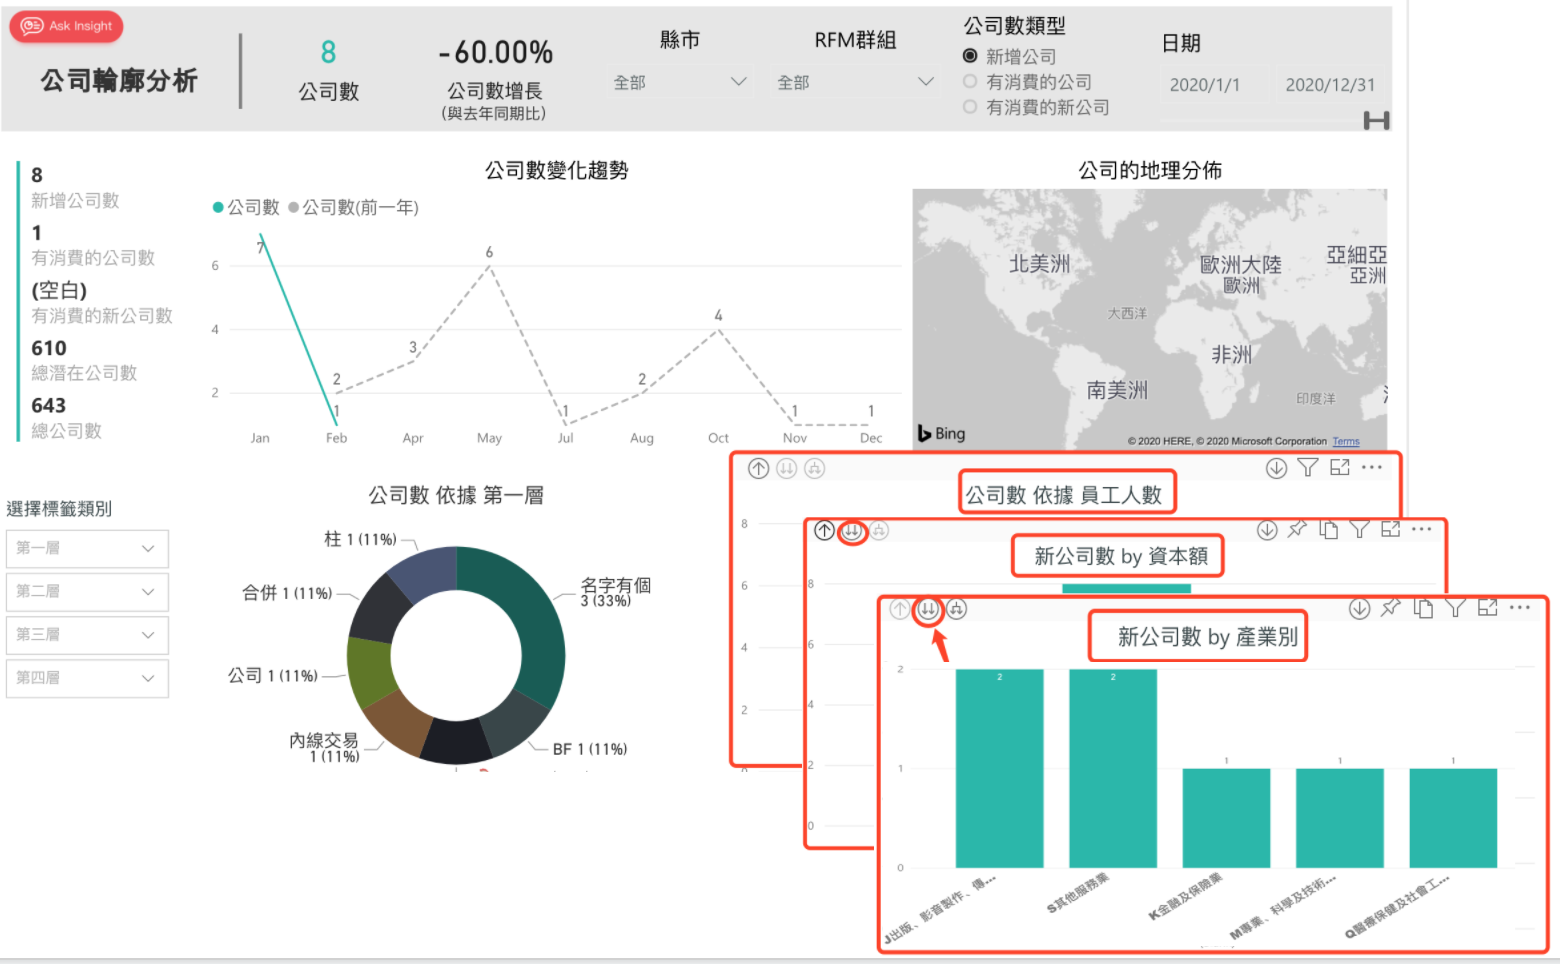1560x964 pixels.
Task: Enable drill-down mode on 產業別 chart
Action: (x=1359, y=608)
